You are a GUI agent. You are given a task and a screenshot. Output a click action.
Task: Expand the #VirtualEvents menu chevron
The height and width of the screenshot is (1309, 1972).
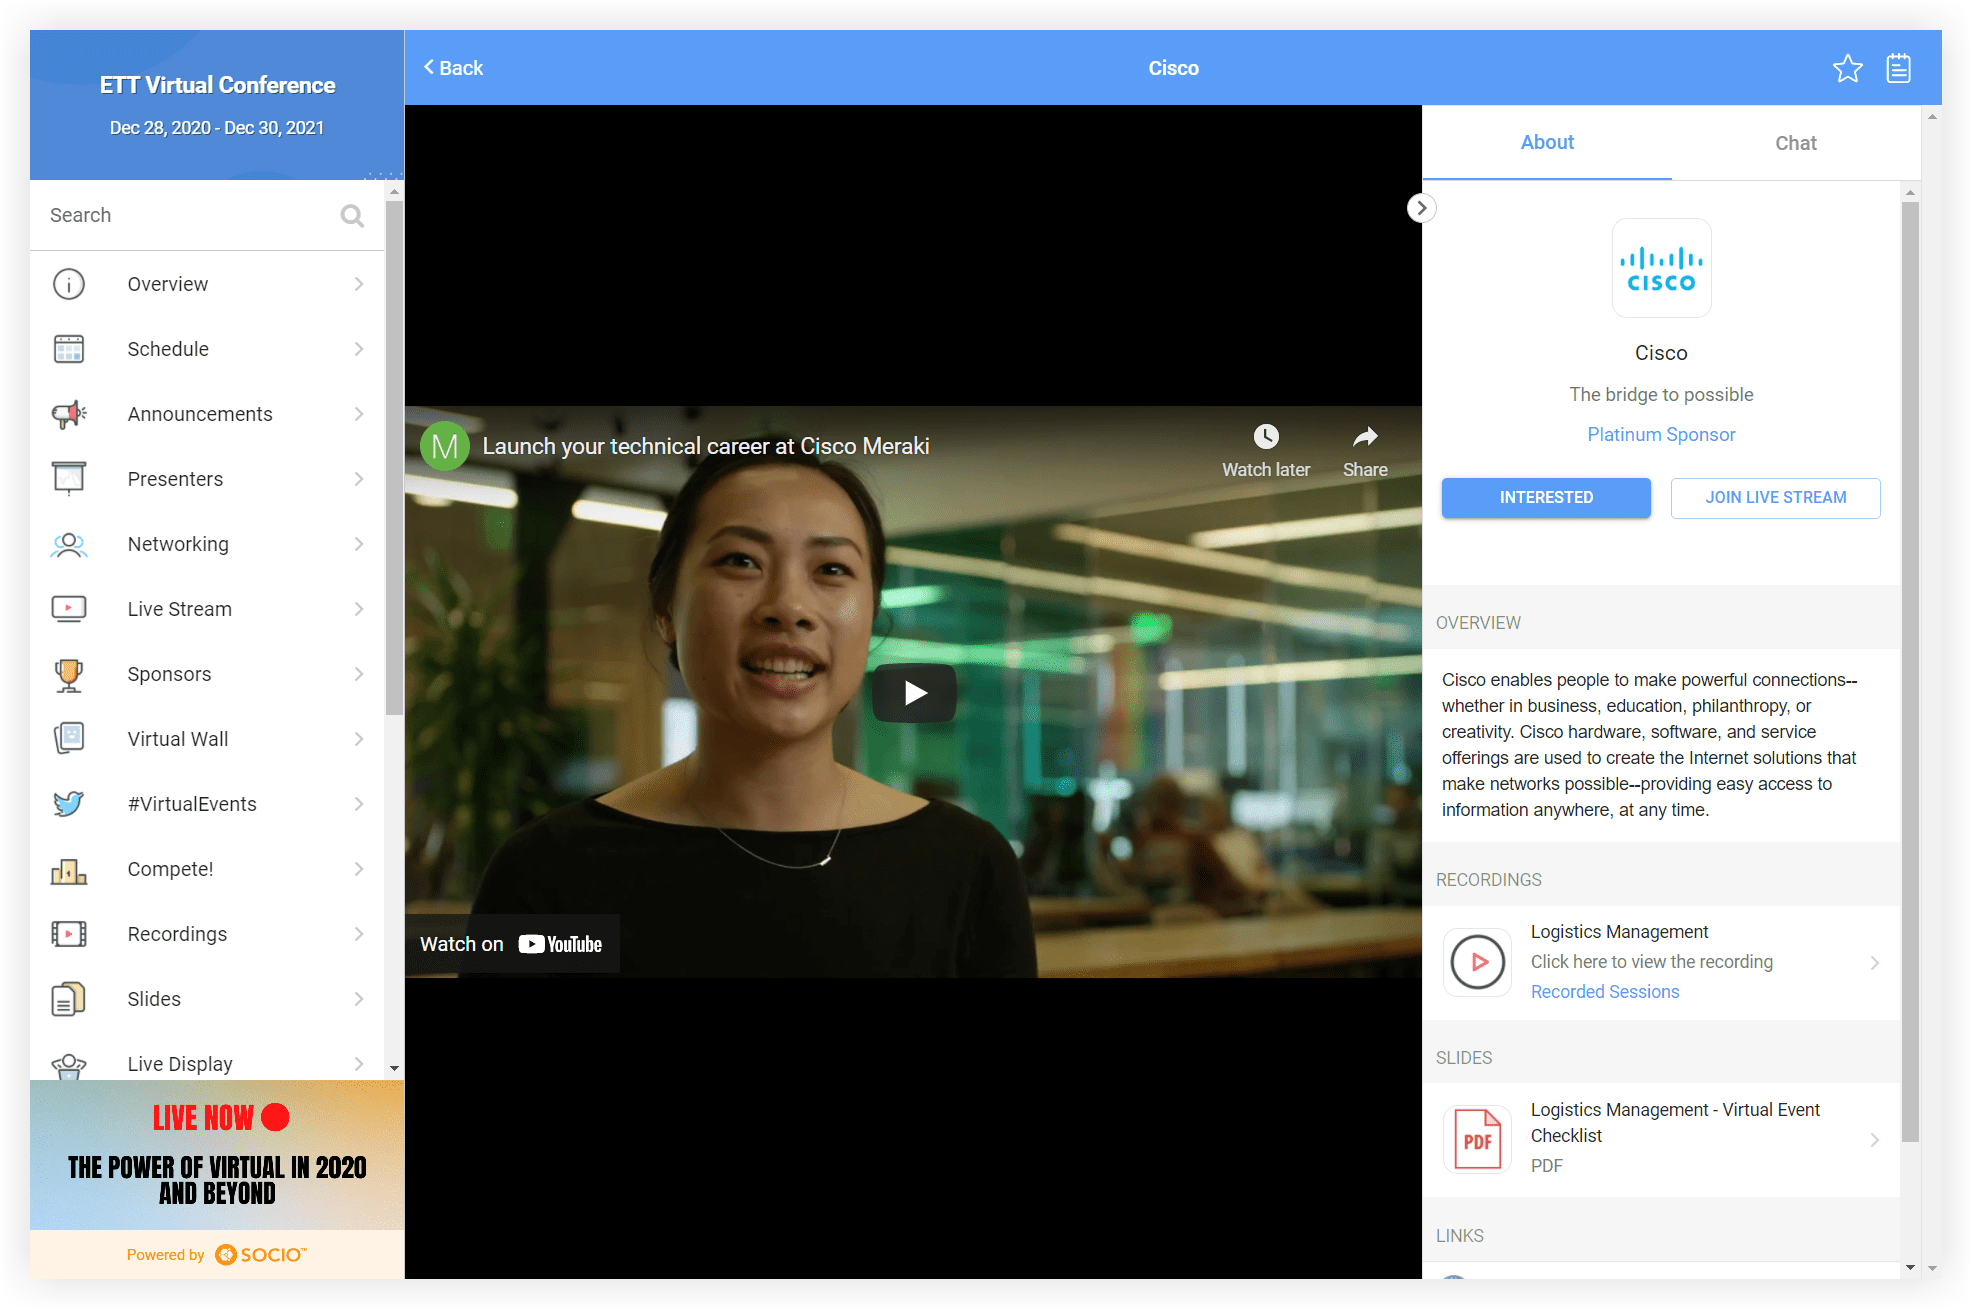click(359, 804)
